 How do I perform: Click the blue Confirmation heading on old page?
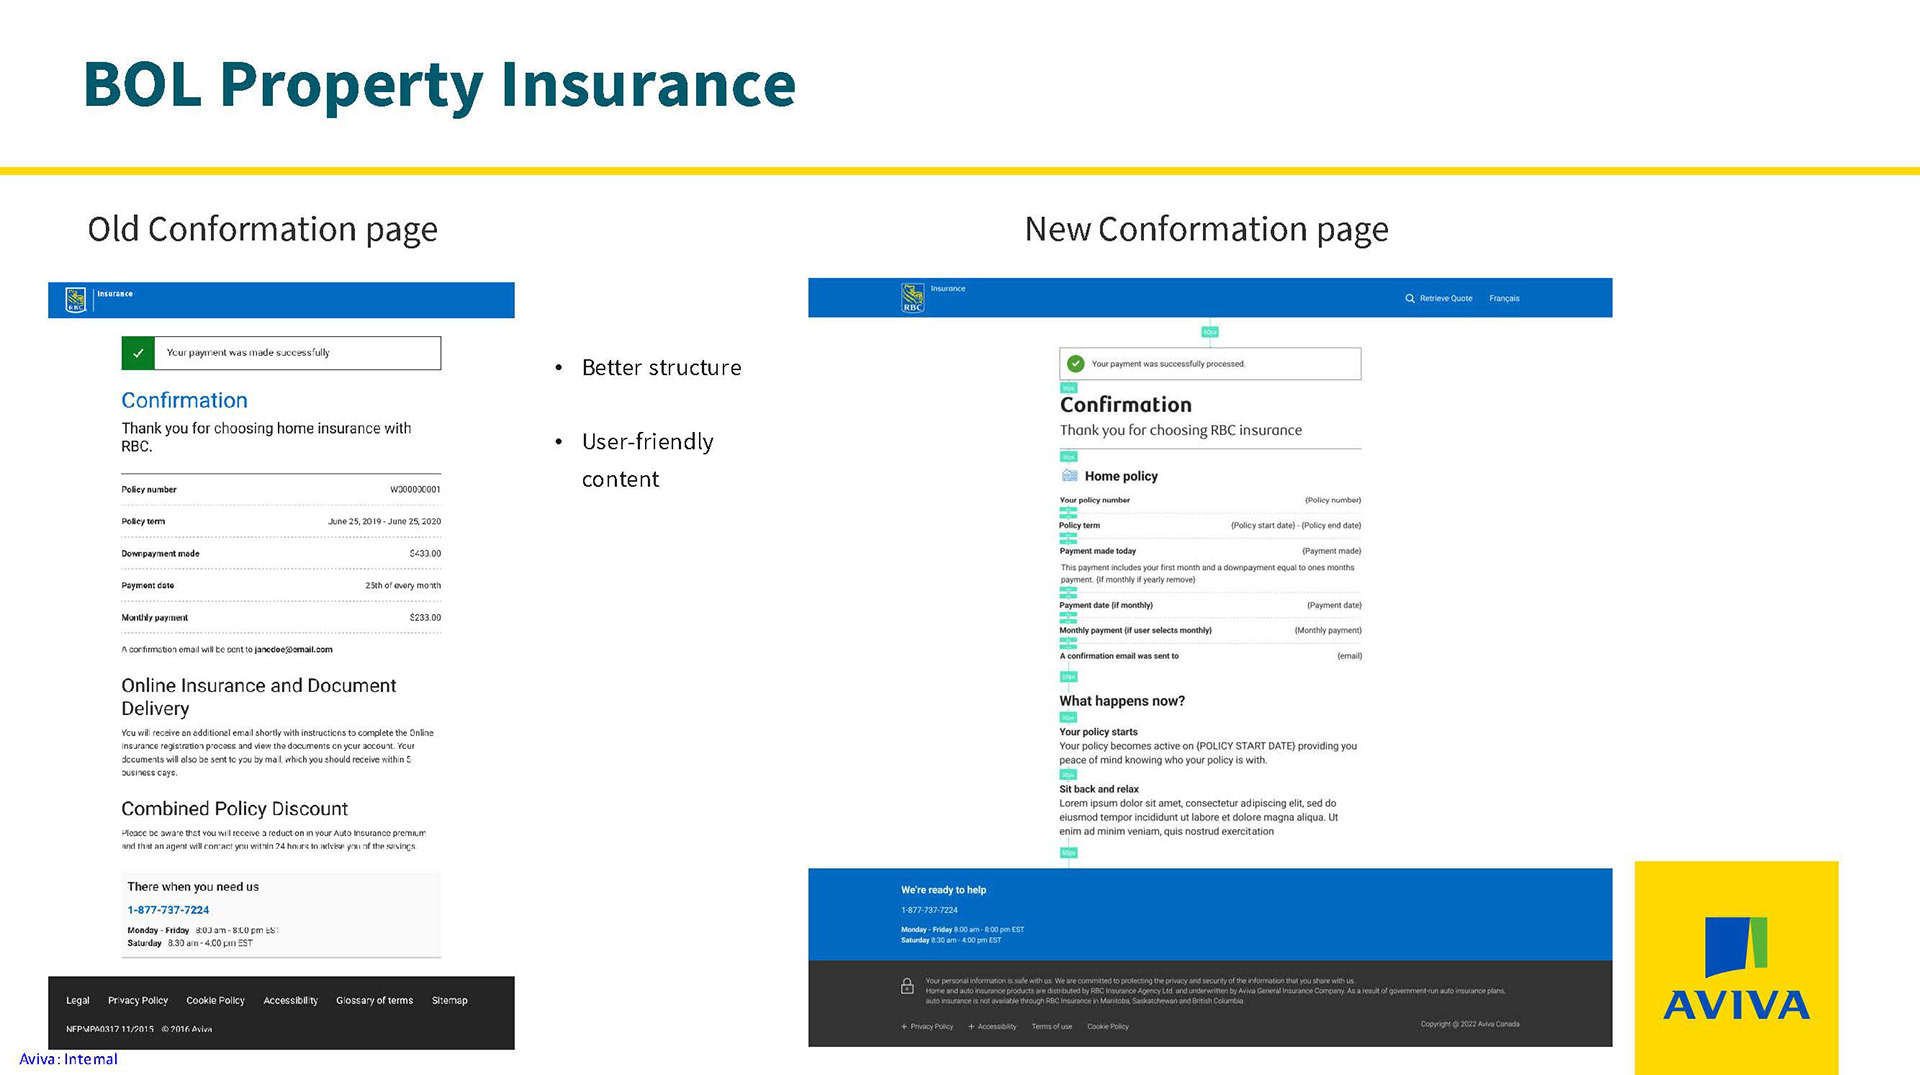[184, 400]
